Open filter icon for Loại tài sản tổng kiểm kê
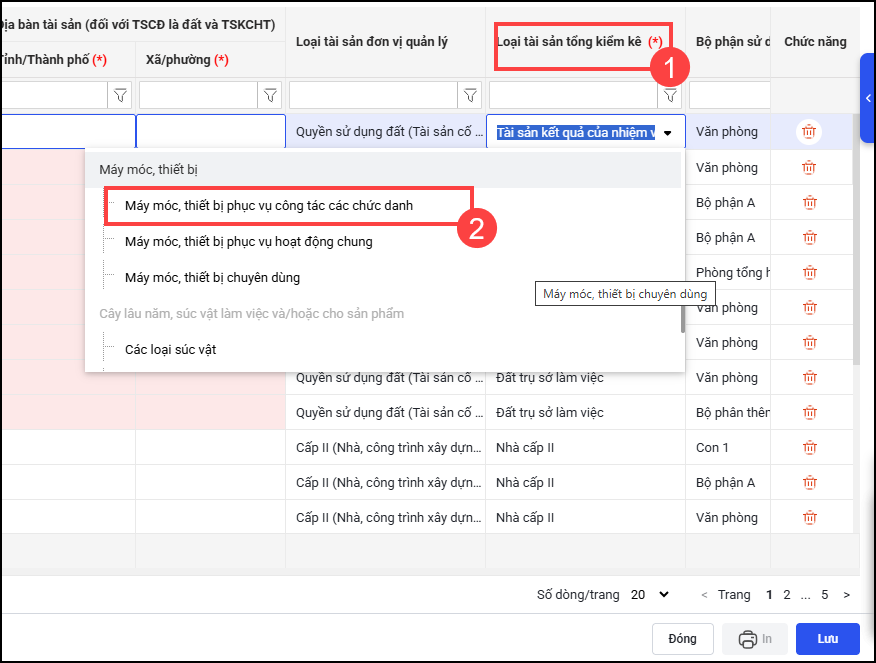The width and height of the screenshot is (876, 663). (x=670, y=95)
